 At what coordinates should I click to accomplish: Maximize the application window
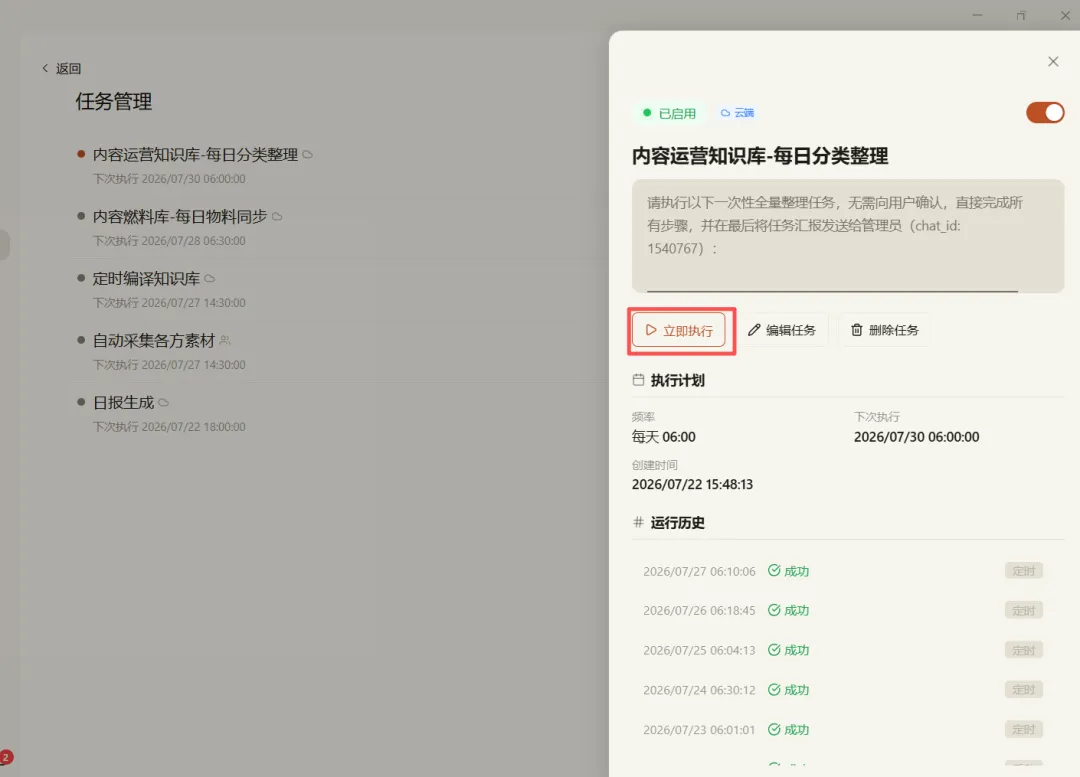[1021, 15]
